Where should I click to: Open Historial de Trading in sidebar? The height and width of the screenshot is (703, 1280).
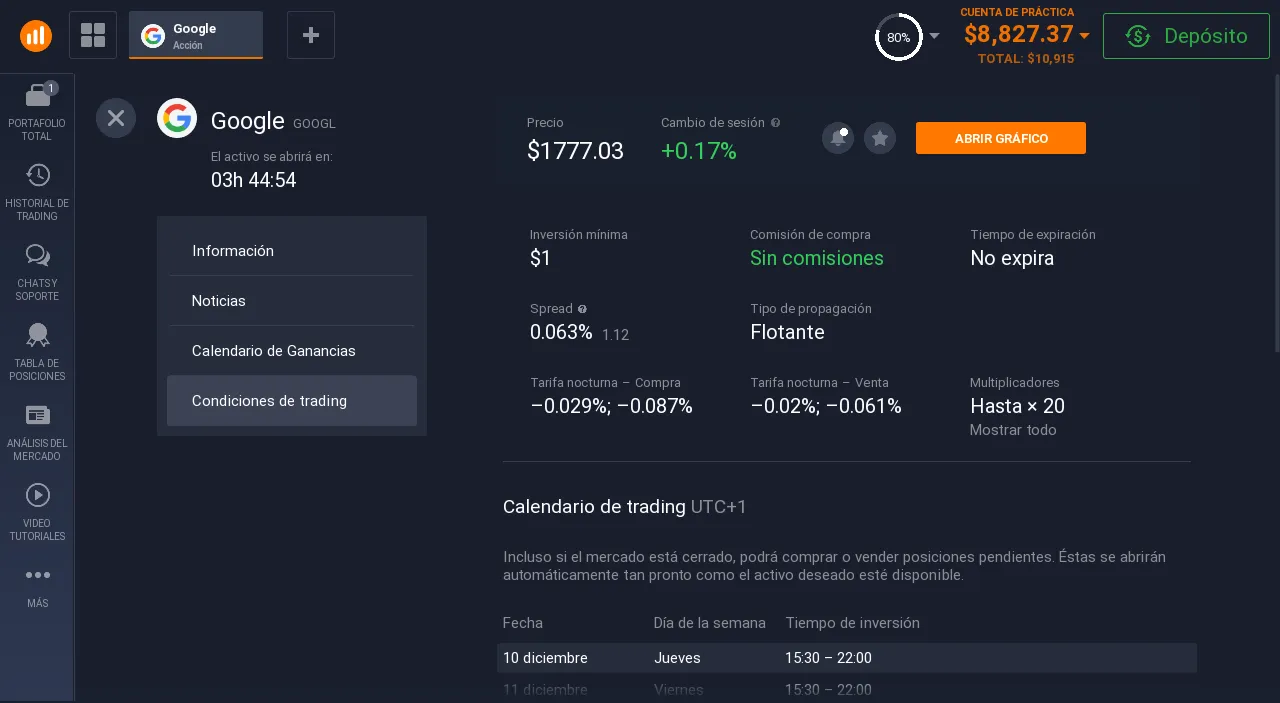tap(37, 192)
